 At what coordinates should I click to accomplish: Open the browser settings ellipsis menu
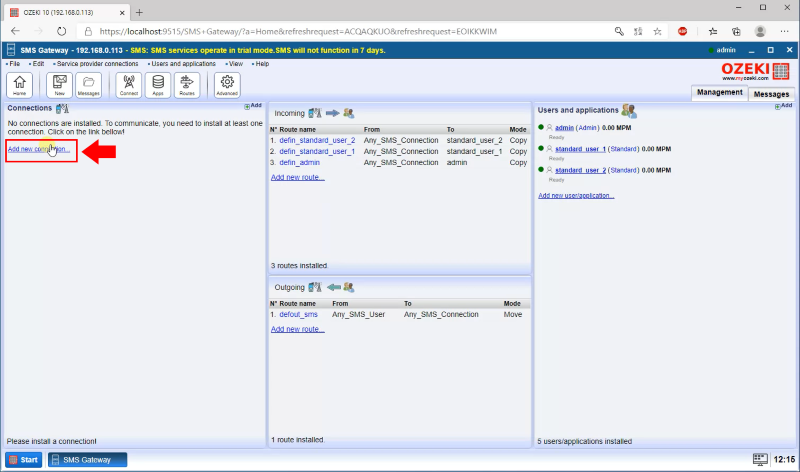[785, 32]
